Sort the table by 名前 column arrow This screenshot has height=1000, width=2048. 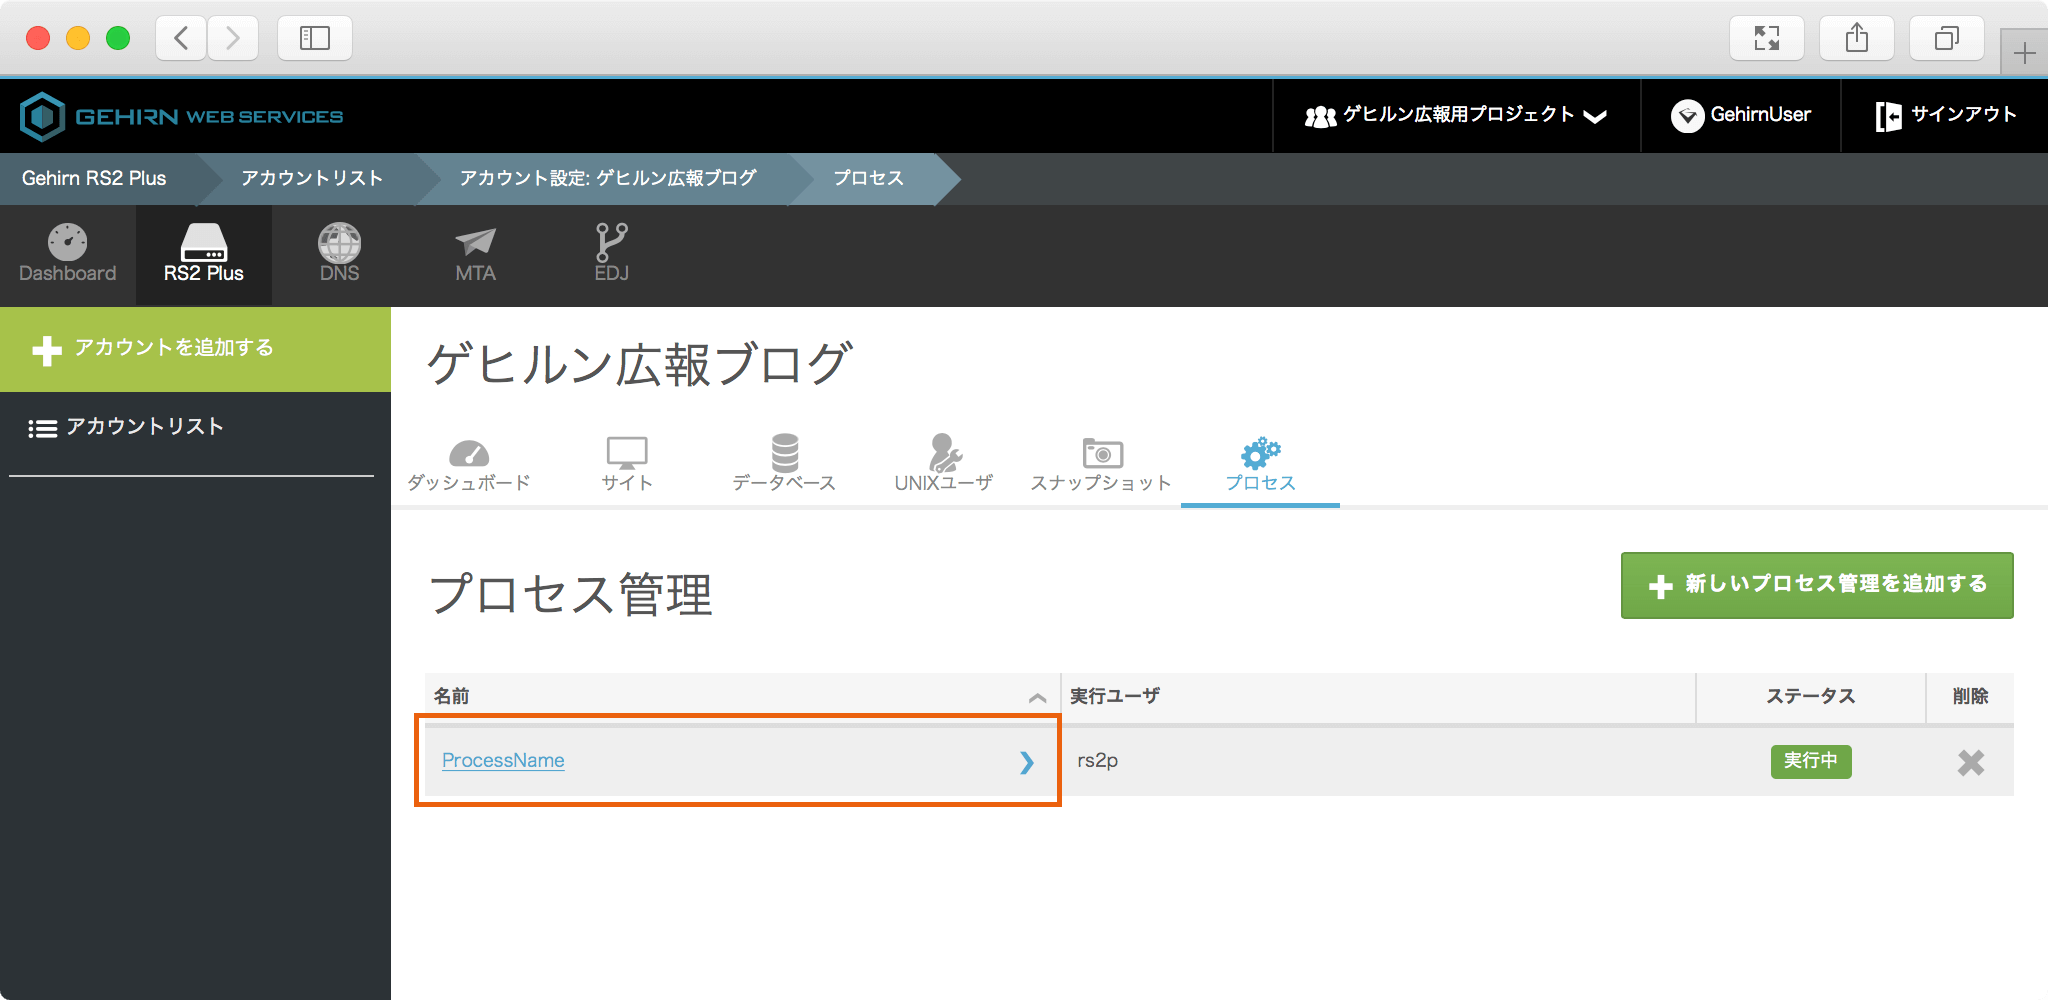[1037, 698]
